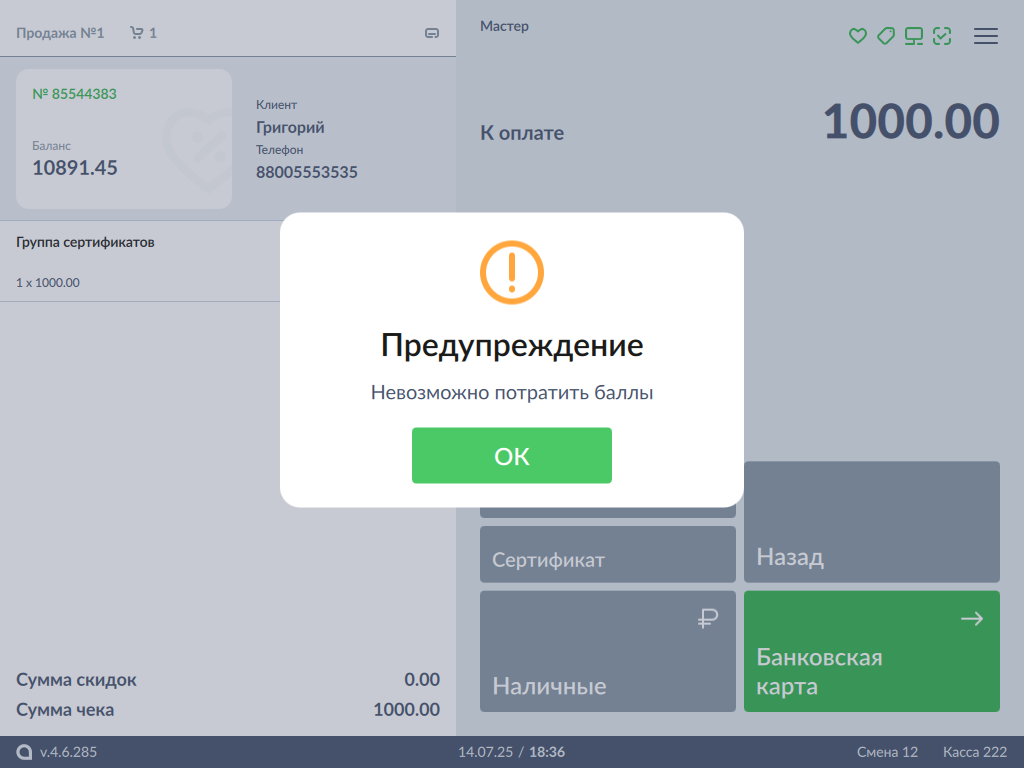
Task: Open the hamburger menu
Action: pos(986,36)
